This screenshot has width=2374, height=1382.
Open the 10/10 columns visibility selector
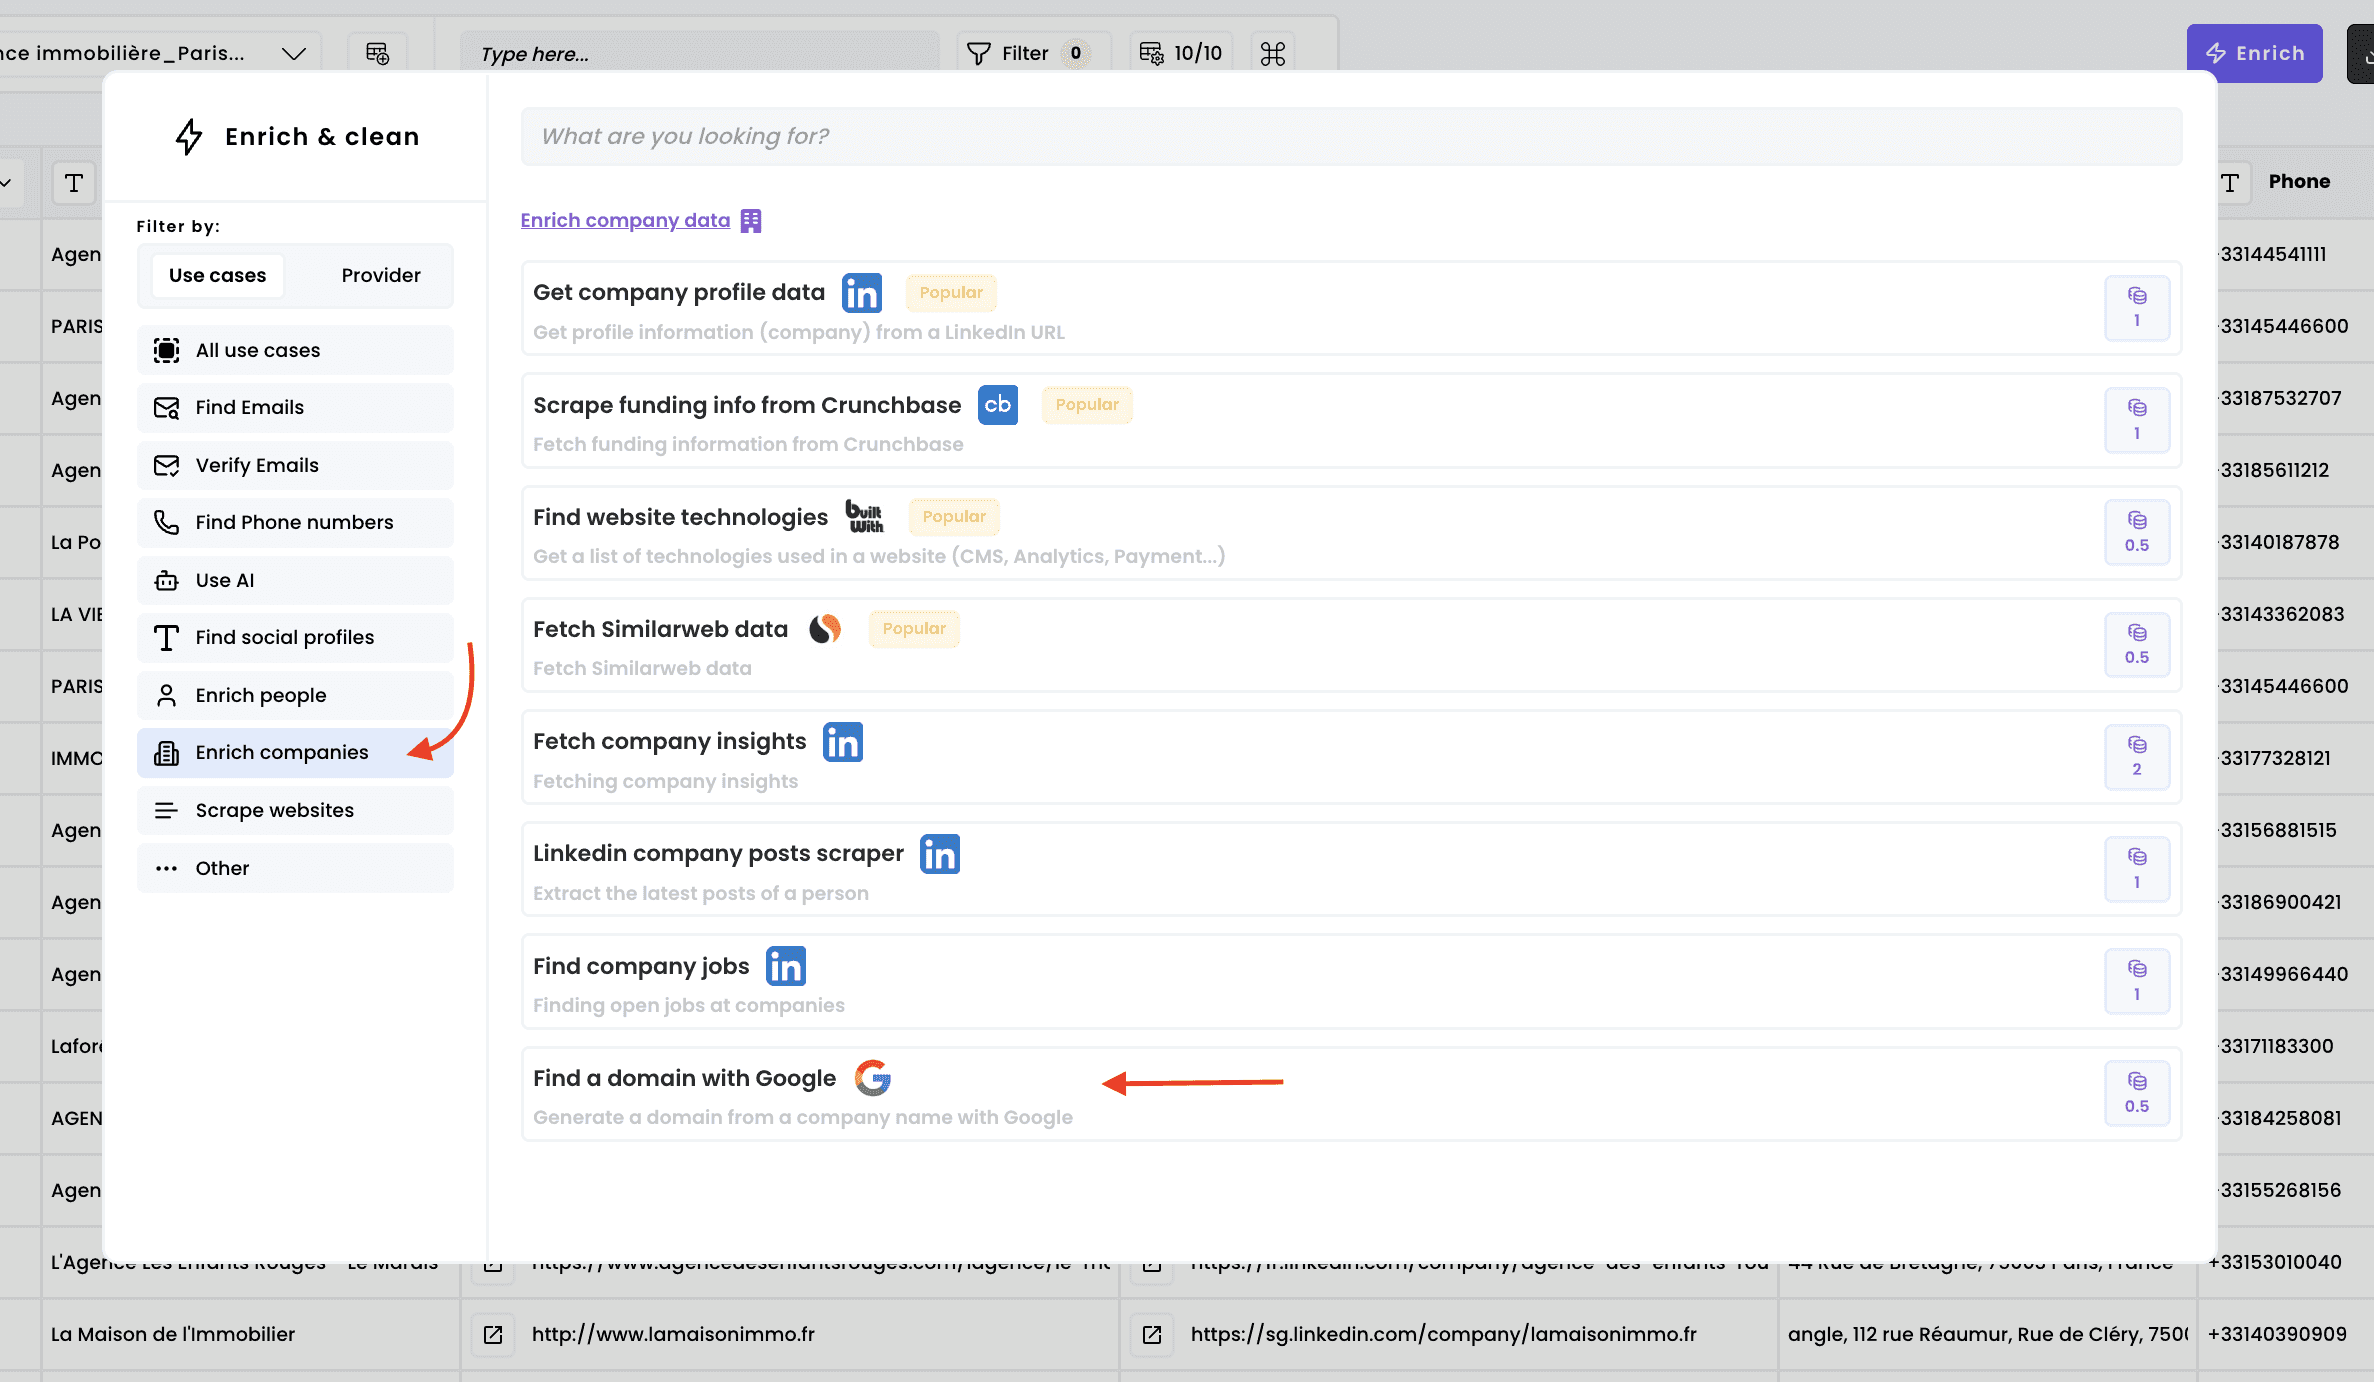tap(1181, 53)
